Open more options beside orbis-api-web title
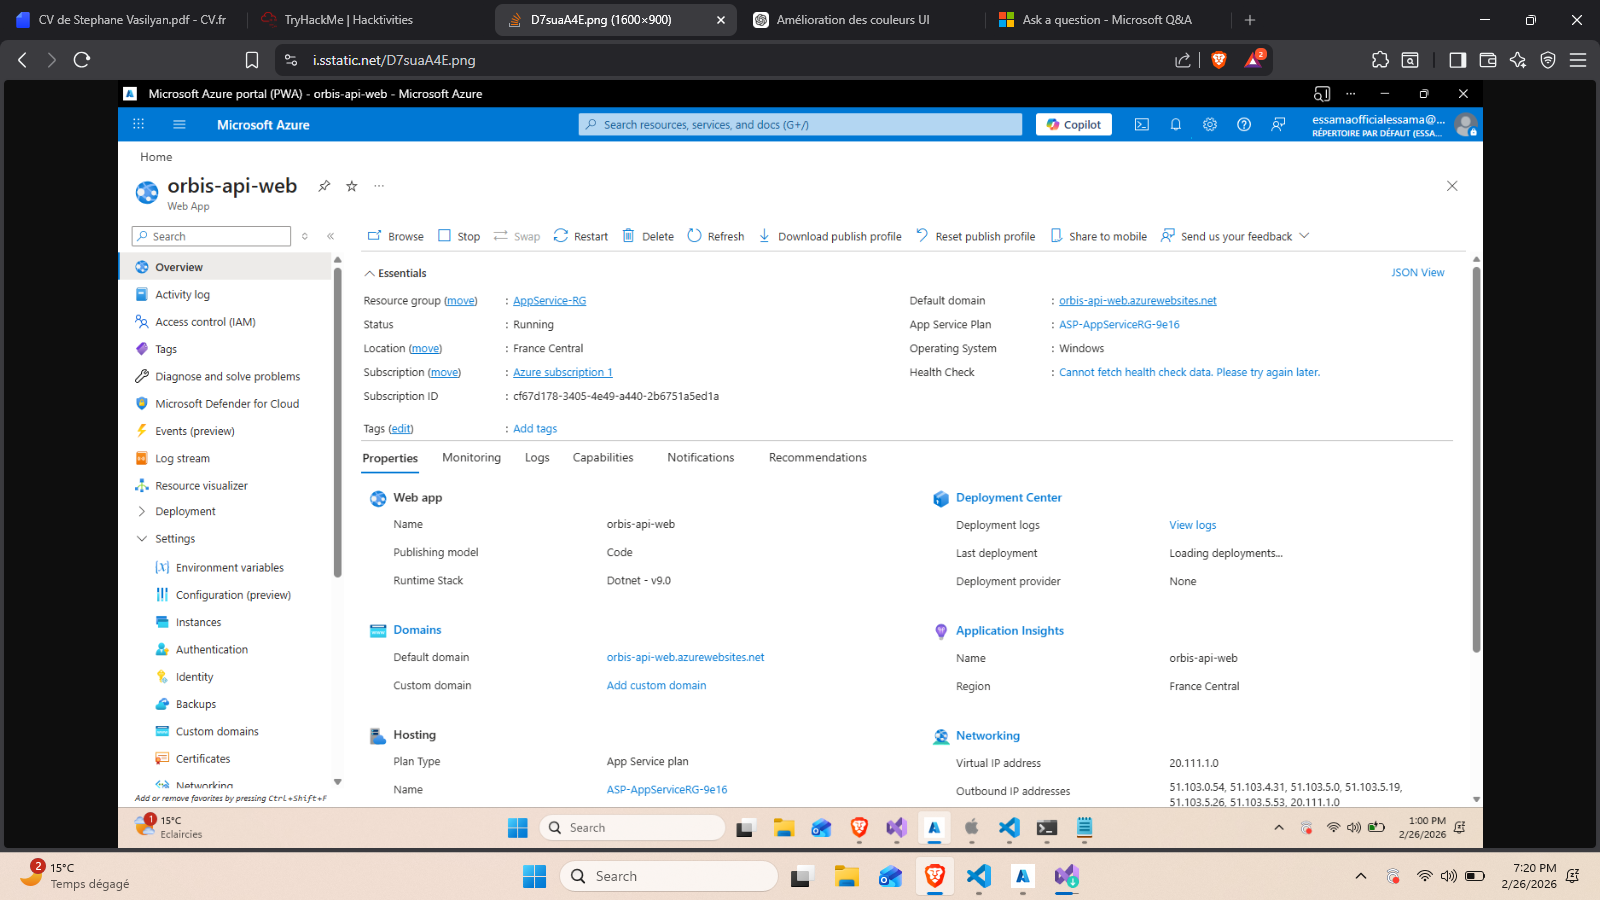Screen dimensions: 1600x900 [x=379, y=186]
